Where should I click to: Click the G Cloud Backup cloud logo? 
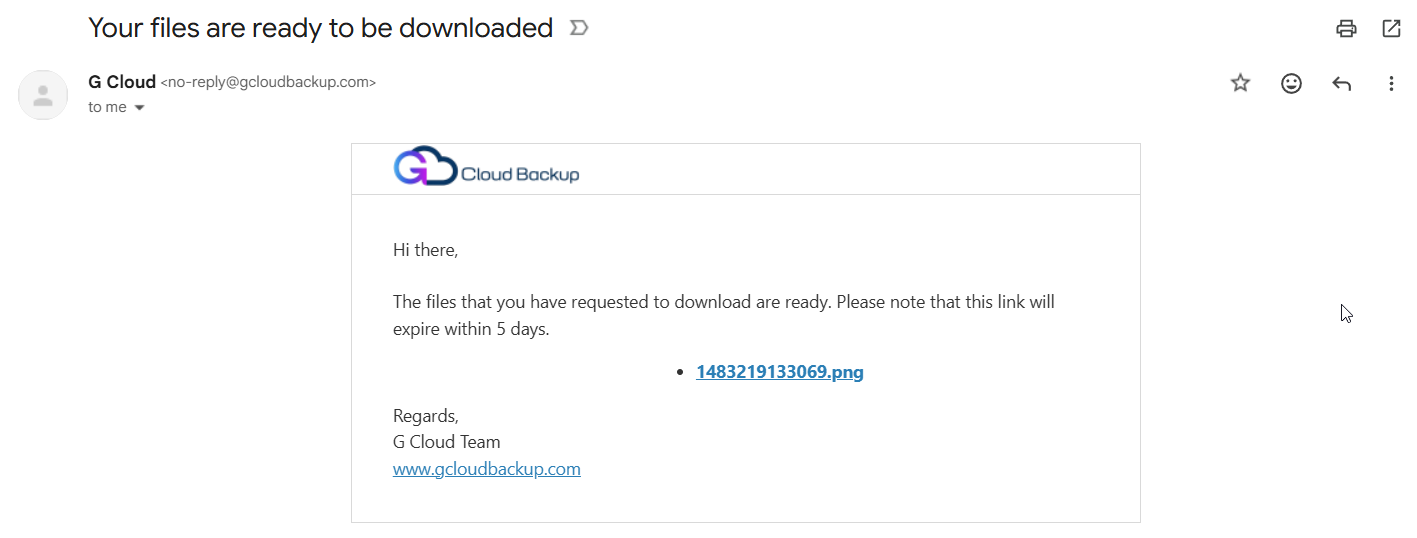coord(425,167)
